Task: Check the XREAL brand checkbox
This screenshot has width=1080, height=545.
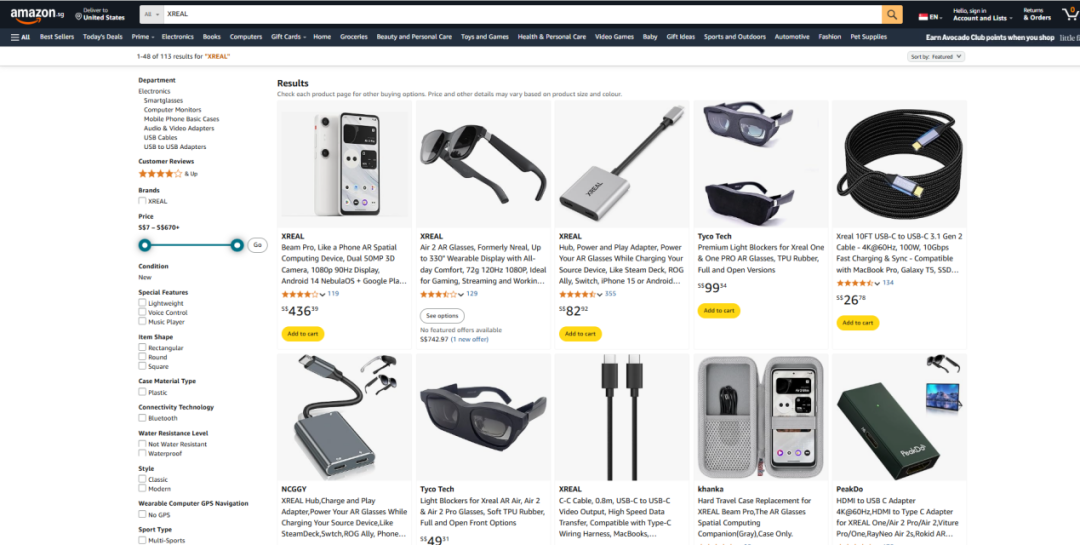Action: (x=142, y=201)
